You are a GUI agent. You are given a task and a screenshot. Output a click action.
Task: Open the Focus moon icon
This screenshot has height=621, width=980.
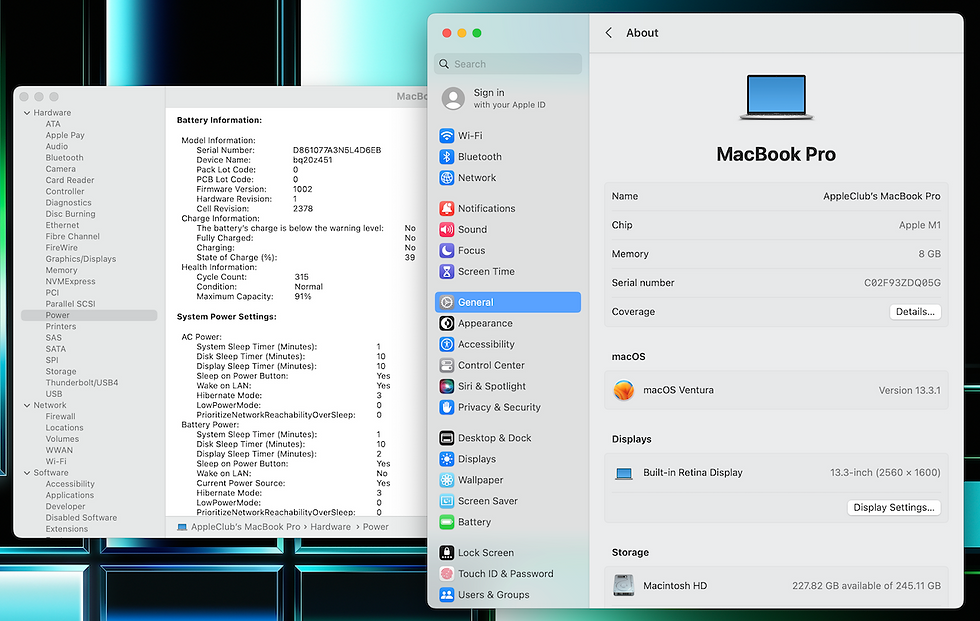[x=446, y=251]
